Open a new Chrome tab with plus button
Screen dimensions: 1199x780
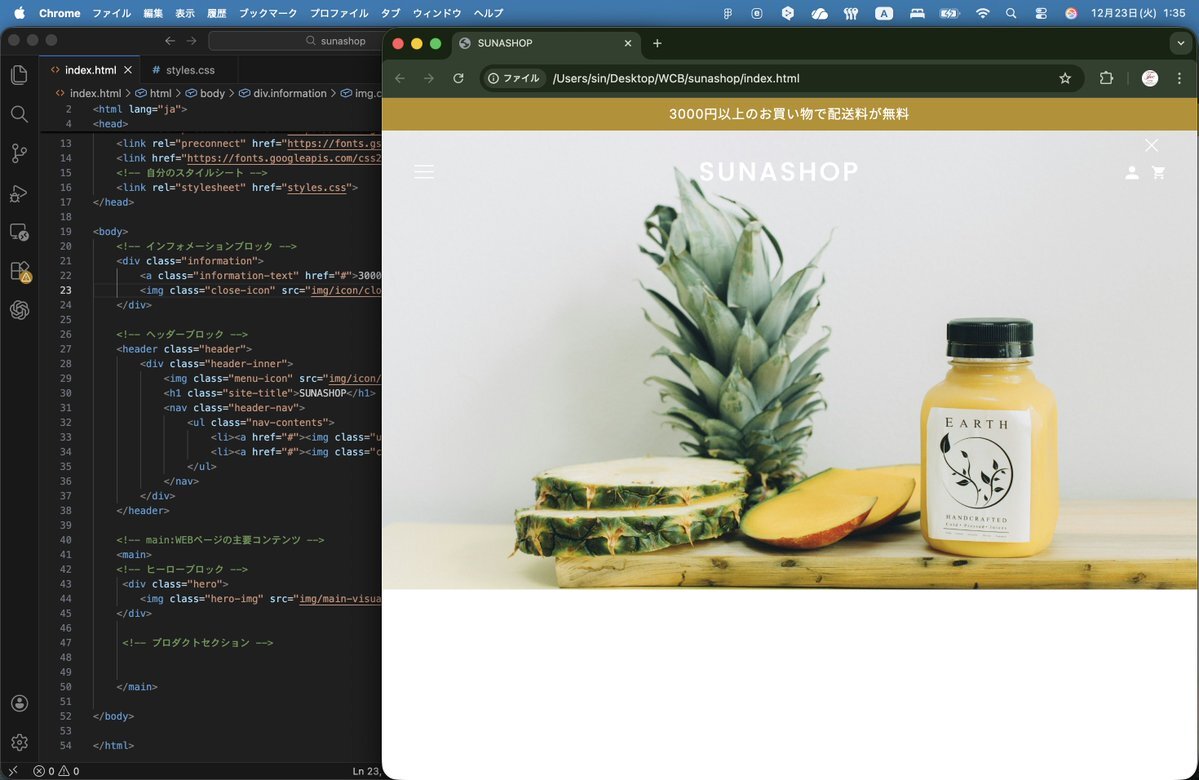pyautogui.click(x=657, y=43)
